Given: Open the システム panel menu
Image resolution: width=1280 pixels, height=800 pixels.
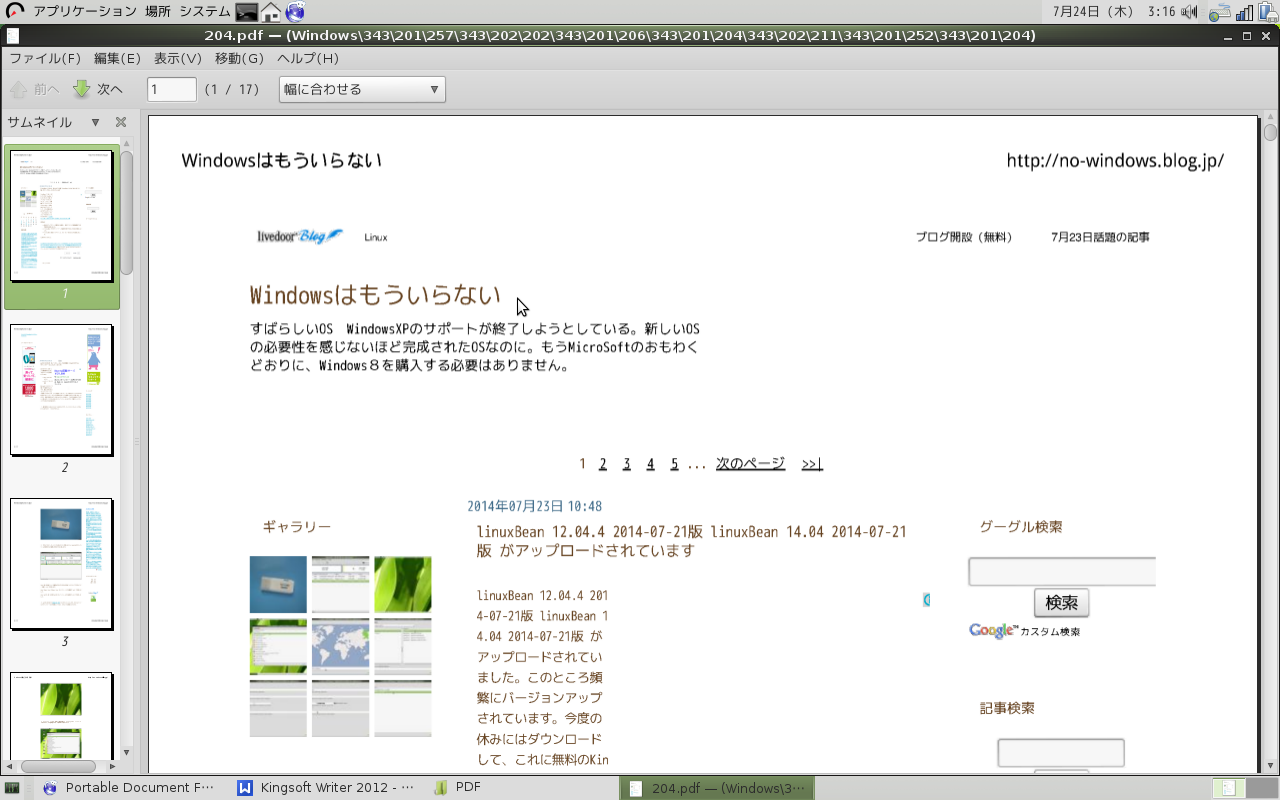Looking at the screenshot, I should point(206,12).
